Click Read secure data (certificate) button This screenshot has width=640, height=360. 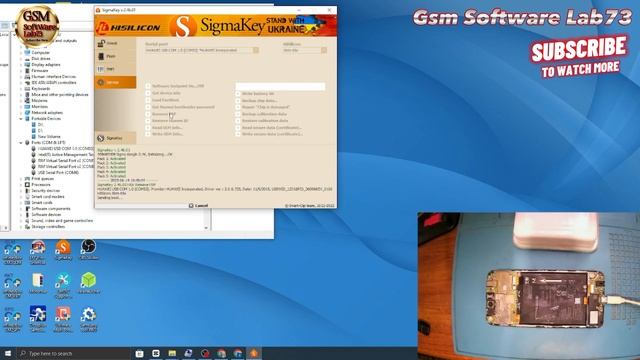tap(268, 128)
